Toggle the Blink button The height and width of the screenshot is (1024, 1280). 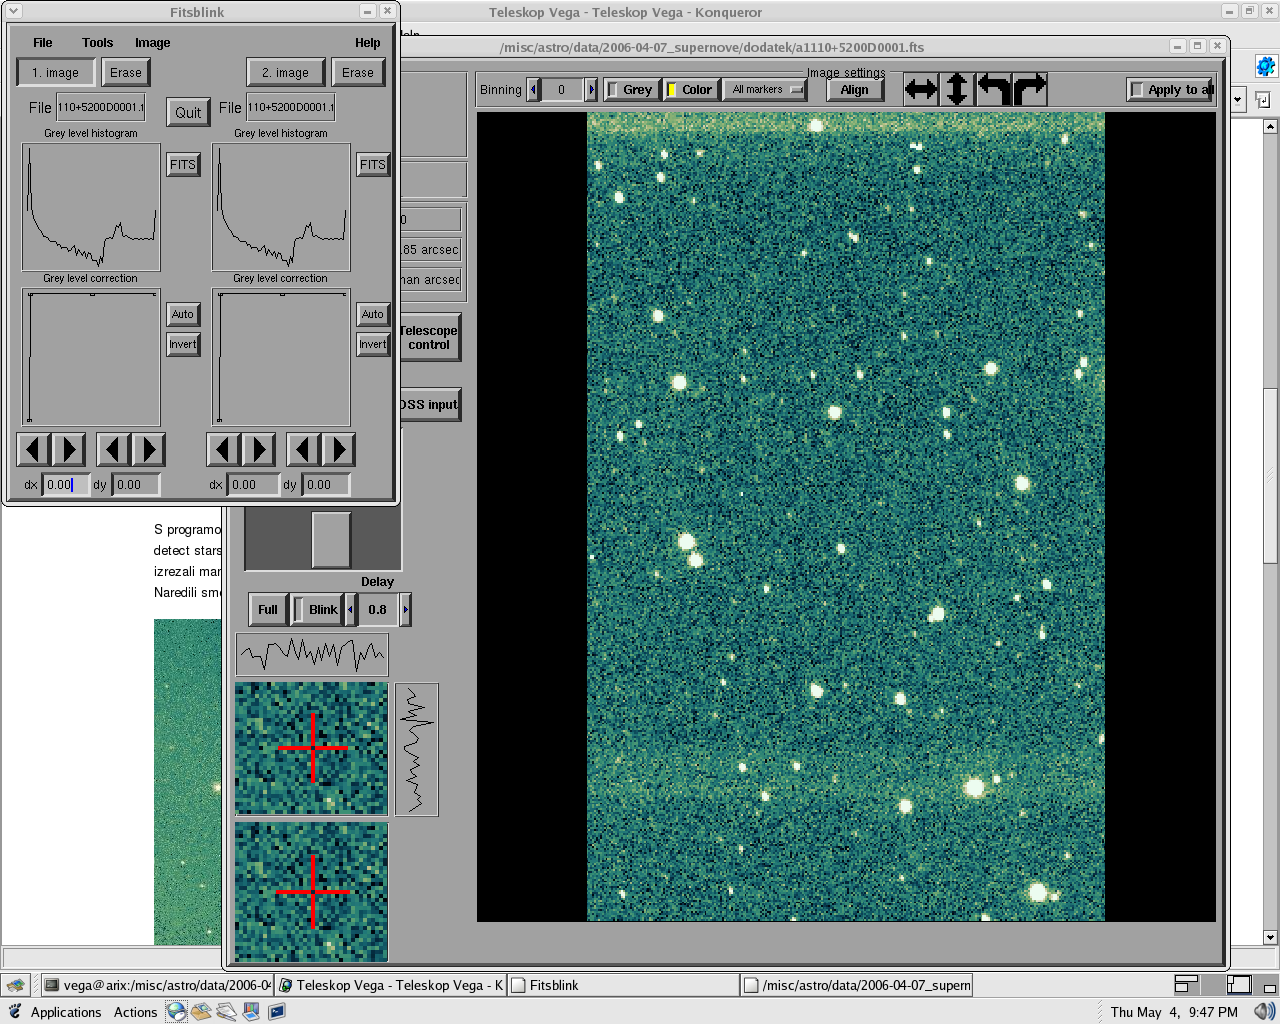[x=316, y=609]
